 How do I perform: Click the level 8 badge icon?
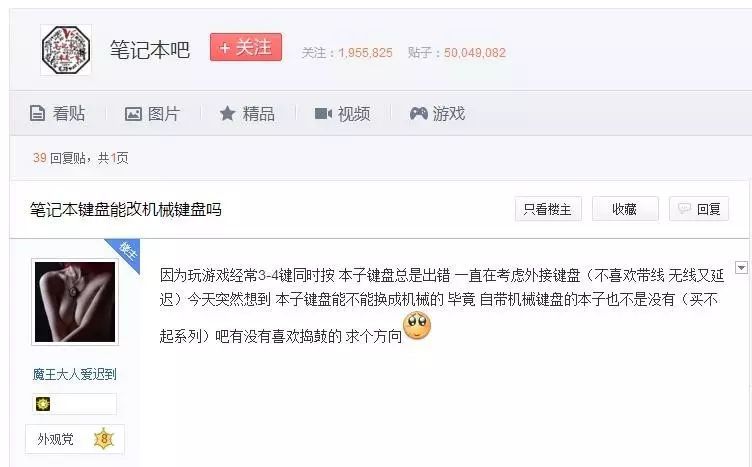[104, 439]
